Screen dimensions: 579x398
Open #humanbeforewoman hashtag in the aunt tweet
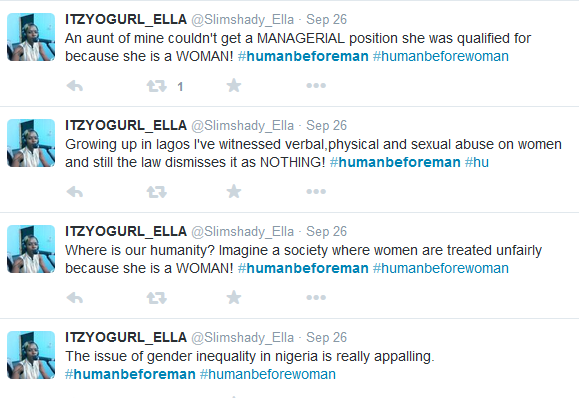coord(441,56)
